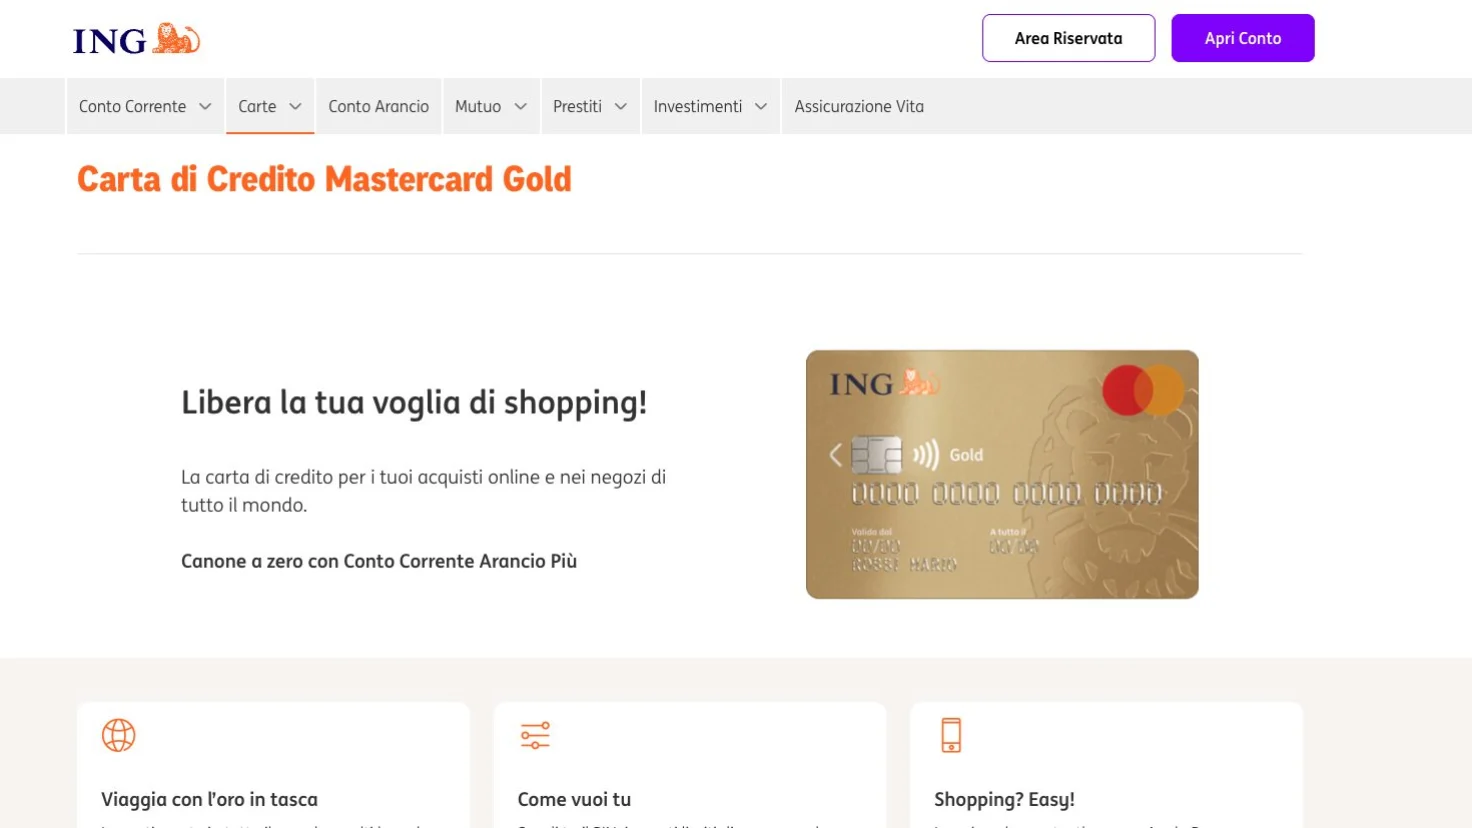This screenshot has width=1472, height=828.
Task: Click the Mastercard logo on the gold card
Action: [x=1142, y=389]
